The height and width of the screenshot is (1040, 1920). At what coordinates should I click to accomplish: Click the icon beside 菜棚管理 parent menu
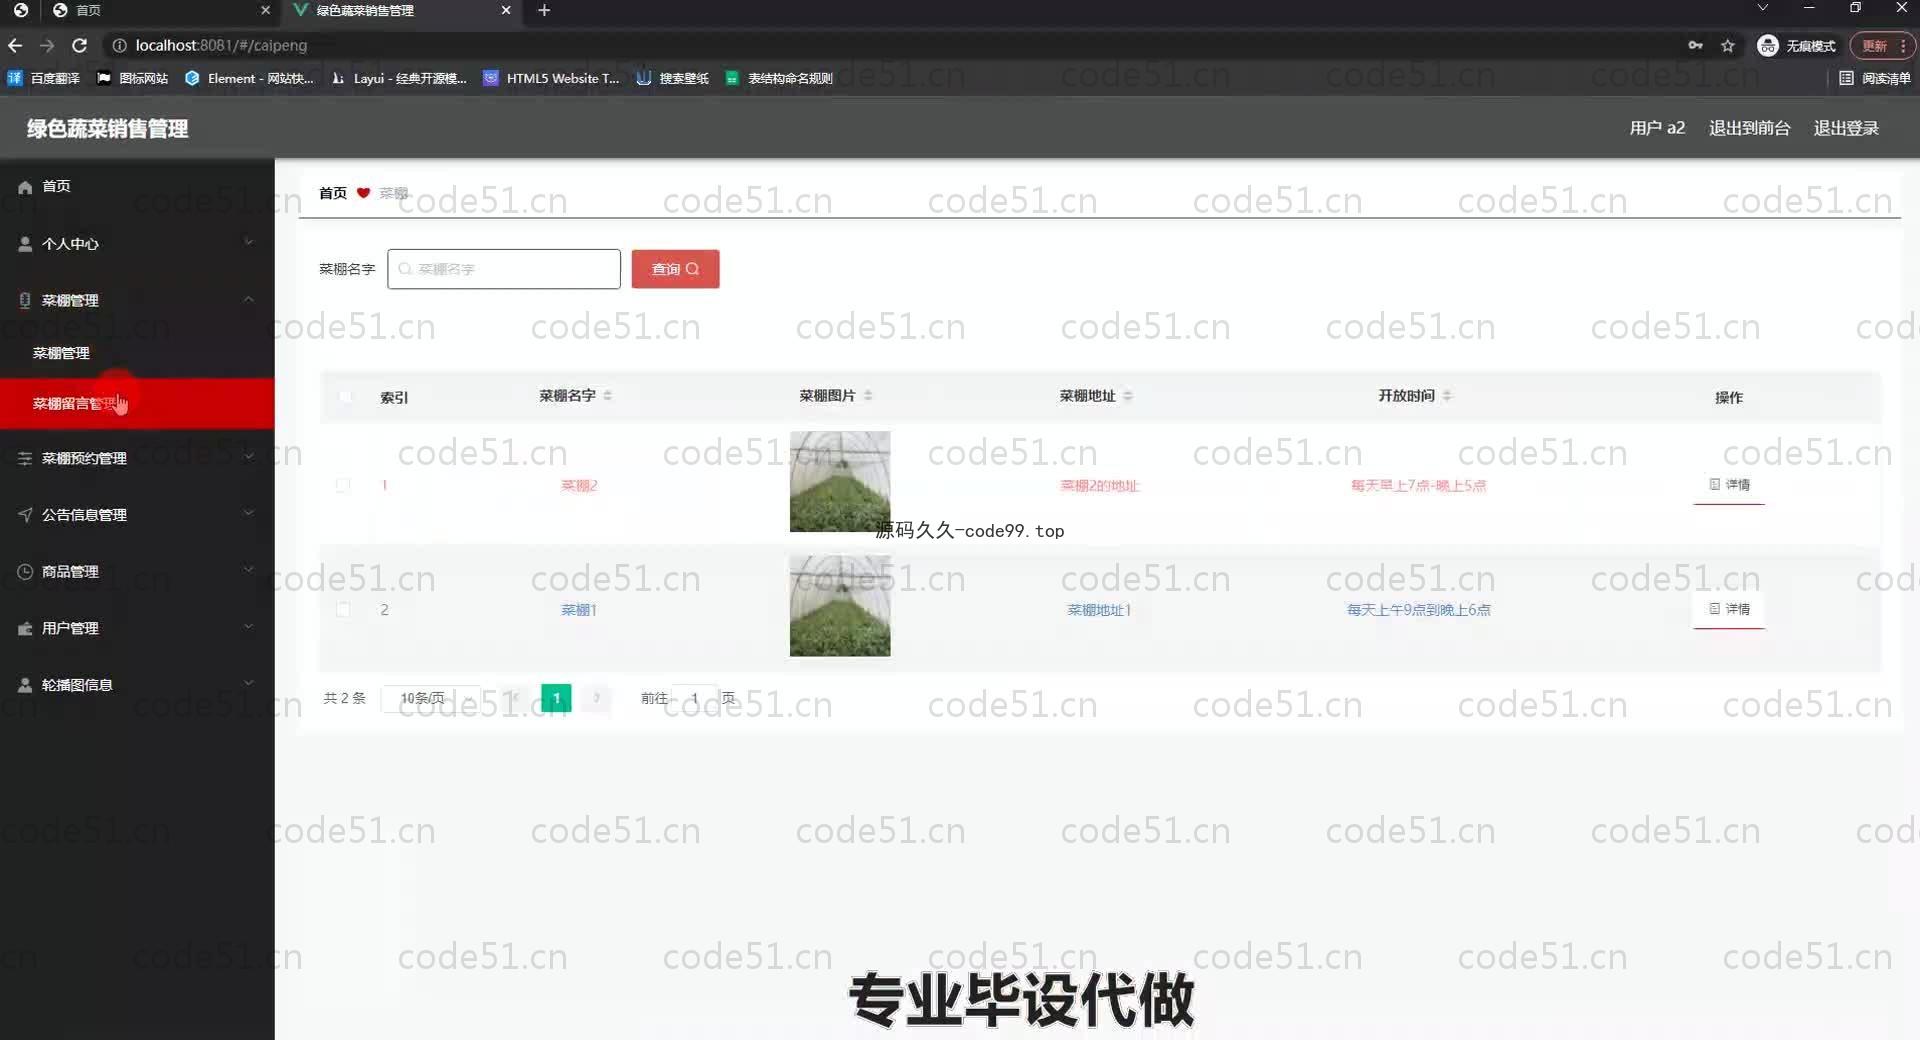point(25,300)
